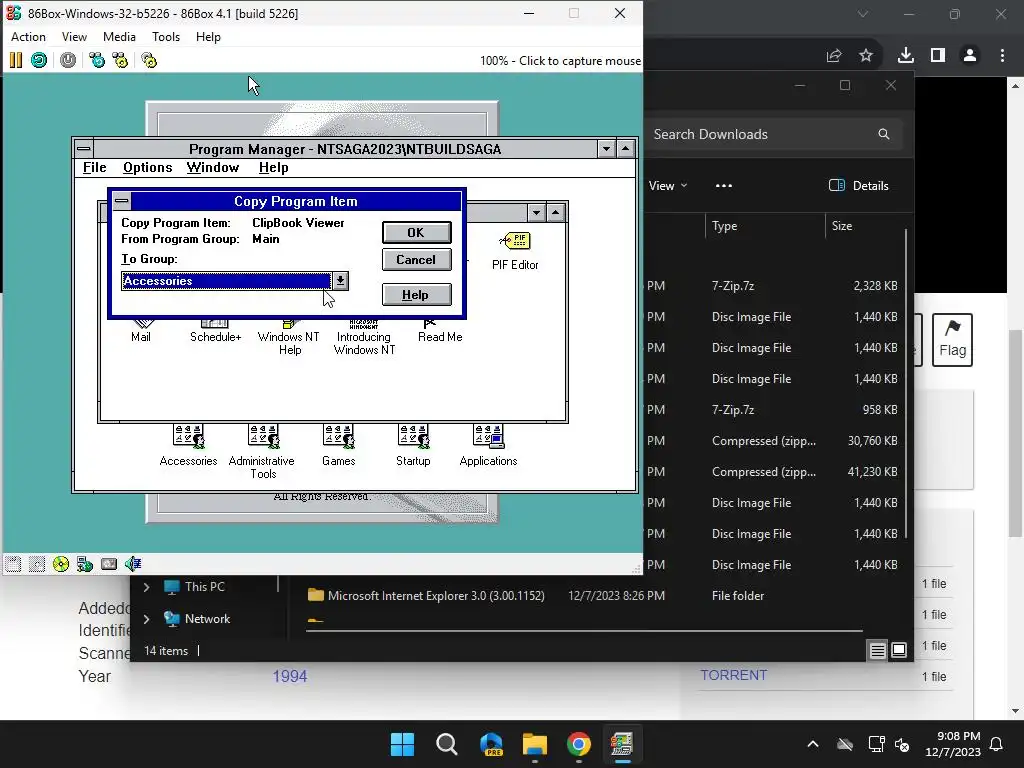Open Copy Program Item dialog control menu

121,201
